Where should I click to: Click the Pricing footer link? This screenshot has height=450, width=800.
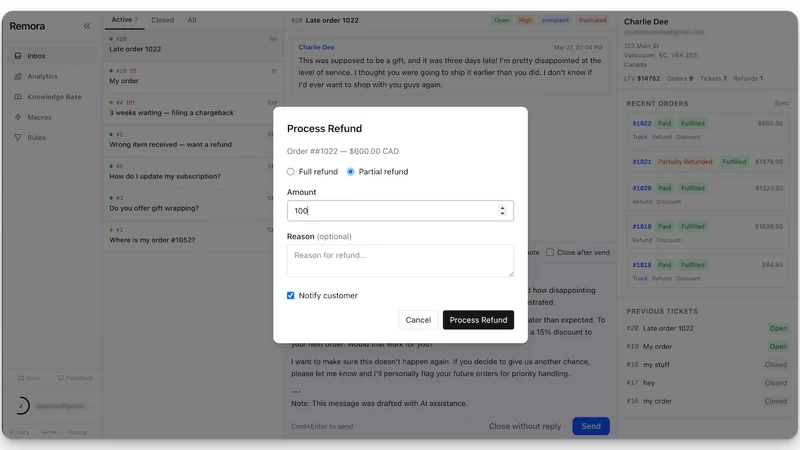click(77, 432)
